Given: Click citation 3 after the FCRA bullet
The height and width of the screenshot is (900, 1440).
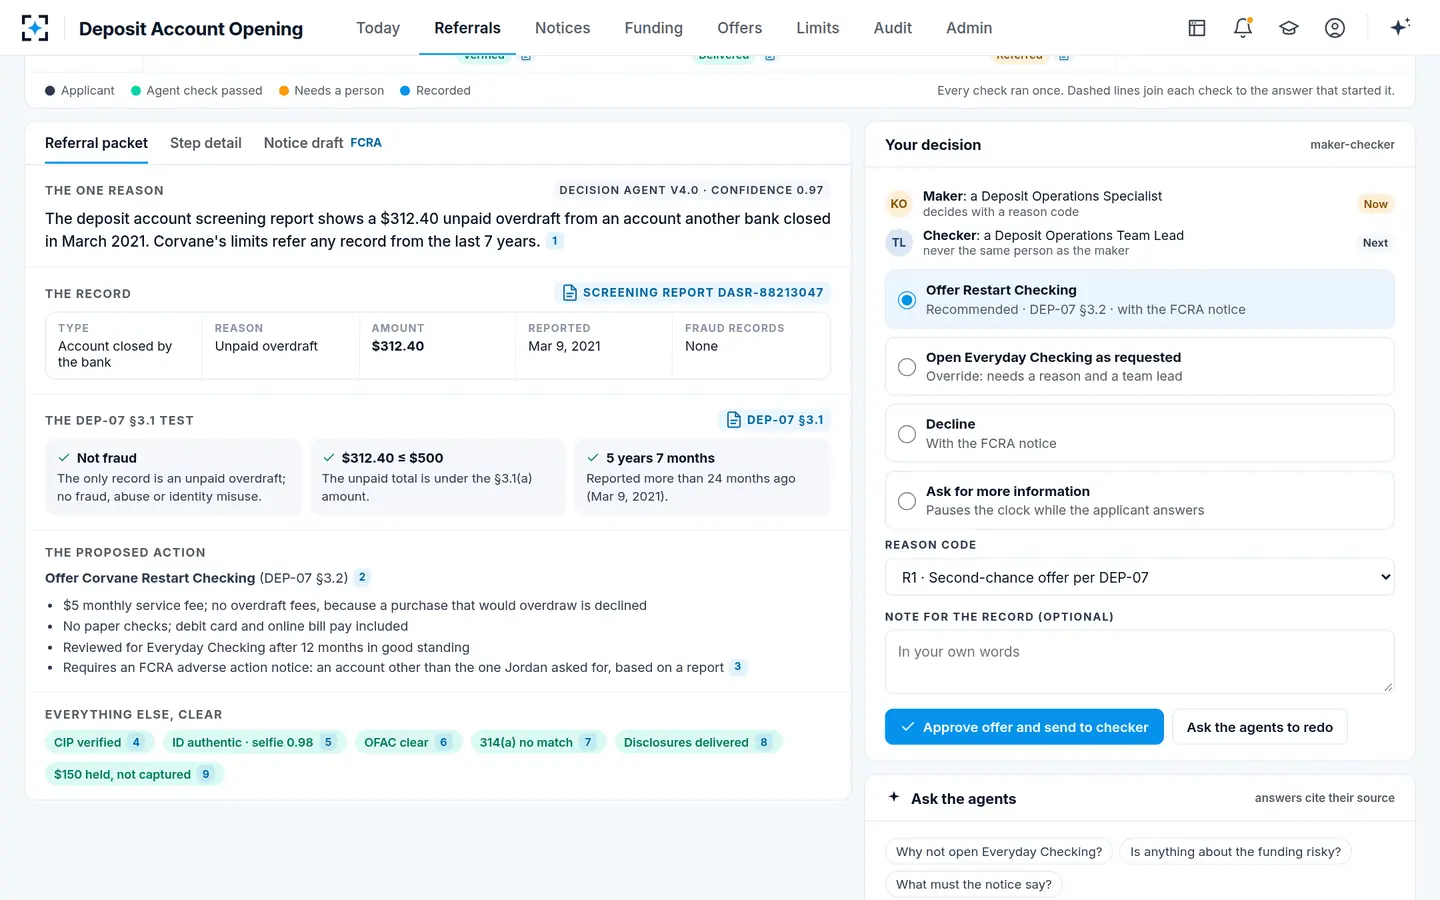Looking at the screenshot, I should (738, 667).
